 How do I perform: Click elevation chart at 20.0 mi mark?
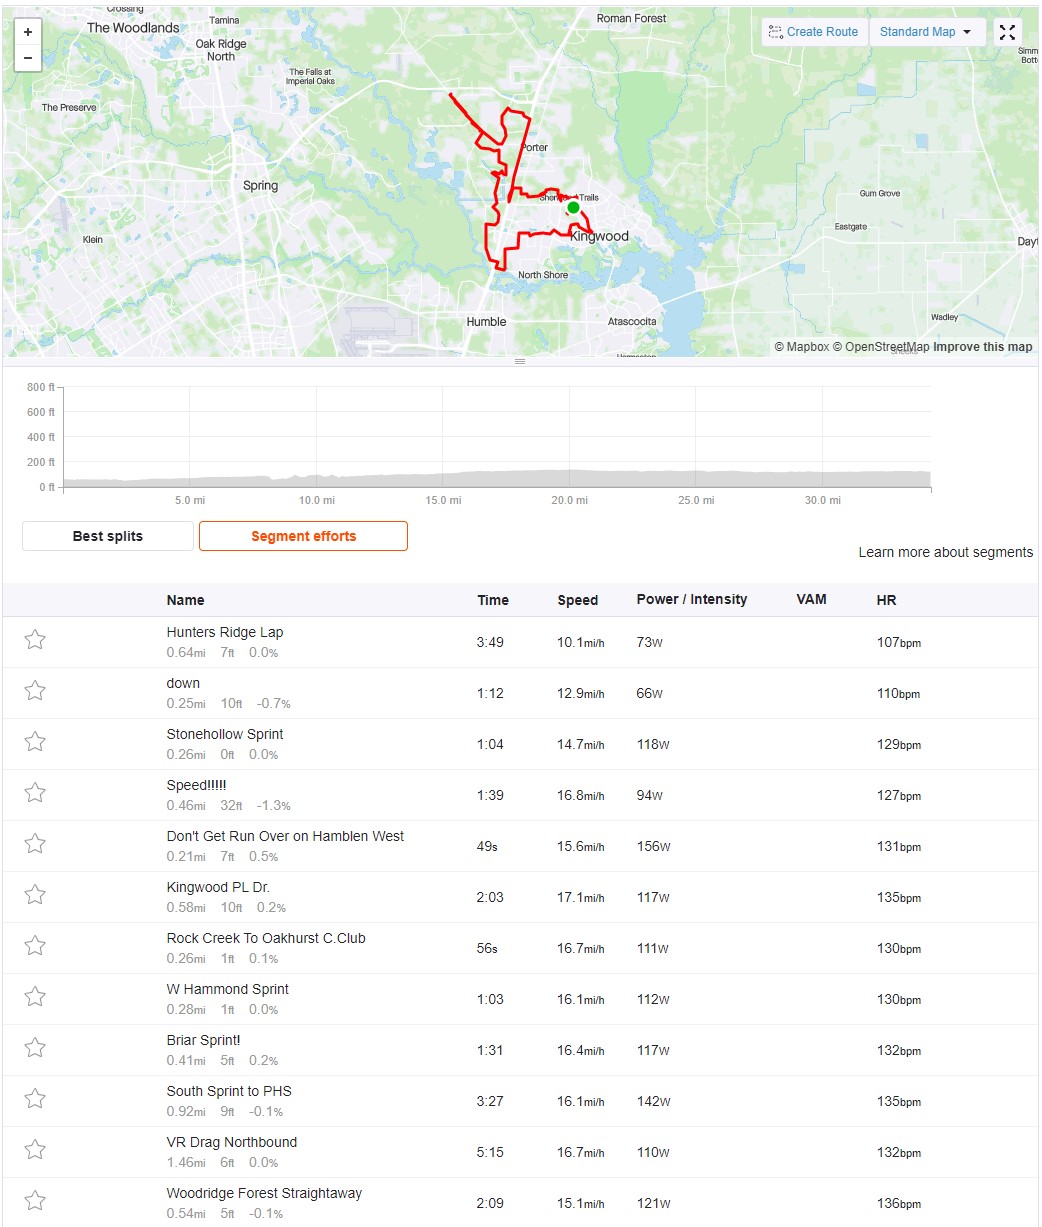(569, 478)
